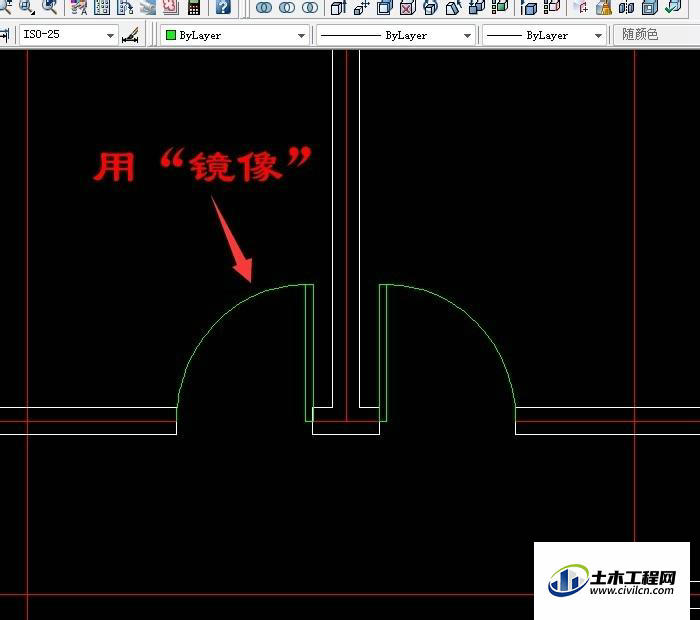Select the Shell solid tool
The image size is (700, 620).
click(650, 7)
